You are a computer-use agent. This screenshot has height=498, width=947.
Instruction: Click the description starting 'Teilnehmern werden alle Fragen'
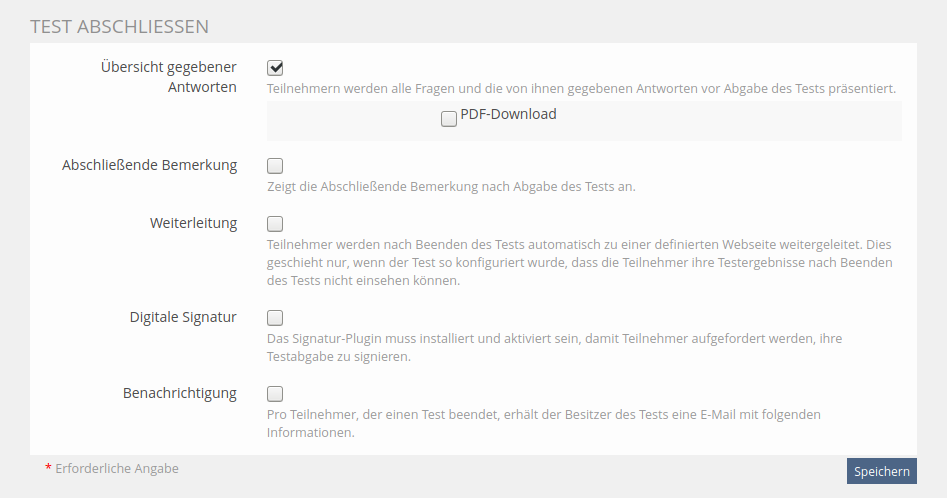tap(581, 88)
